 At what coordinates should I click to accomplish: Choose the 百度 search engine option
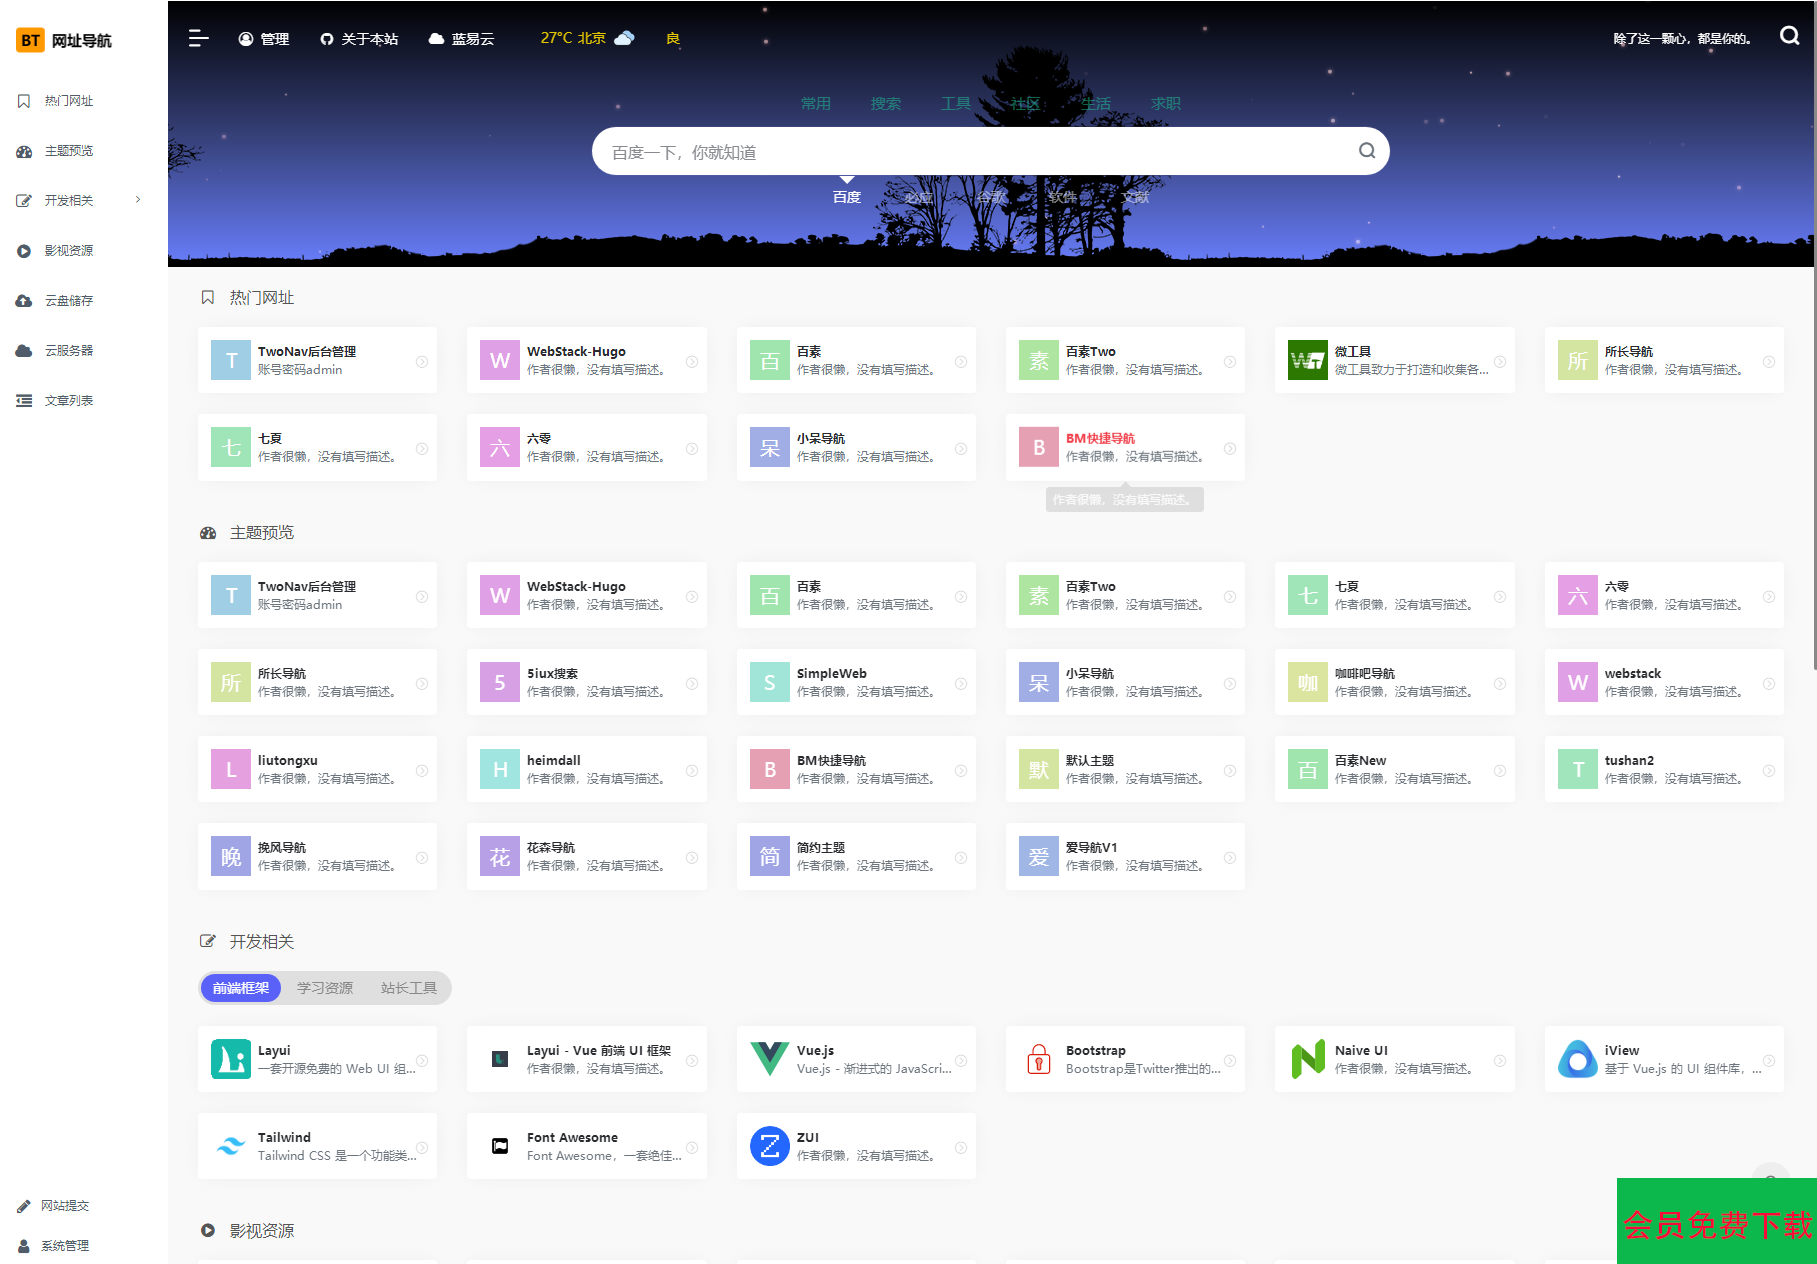pos(846,197)
